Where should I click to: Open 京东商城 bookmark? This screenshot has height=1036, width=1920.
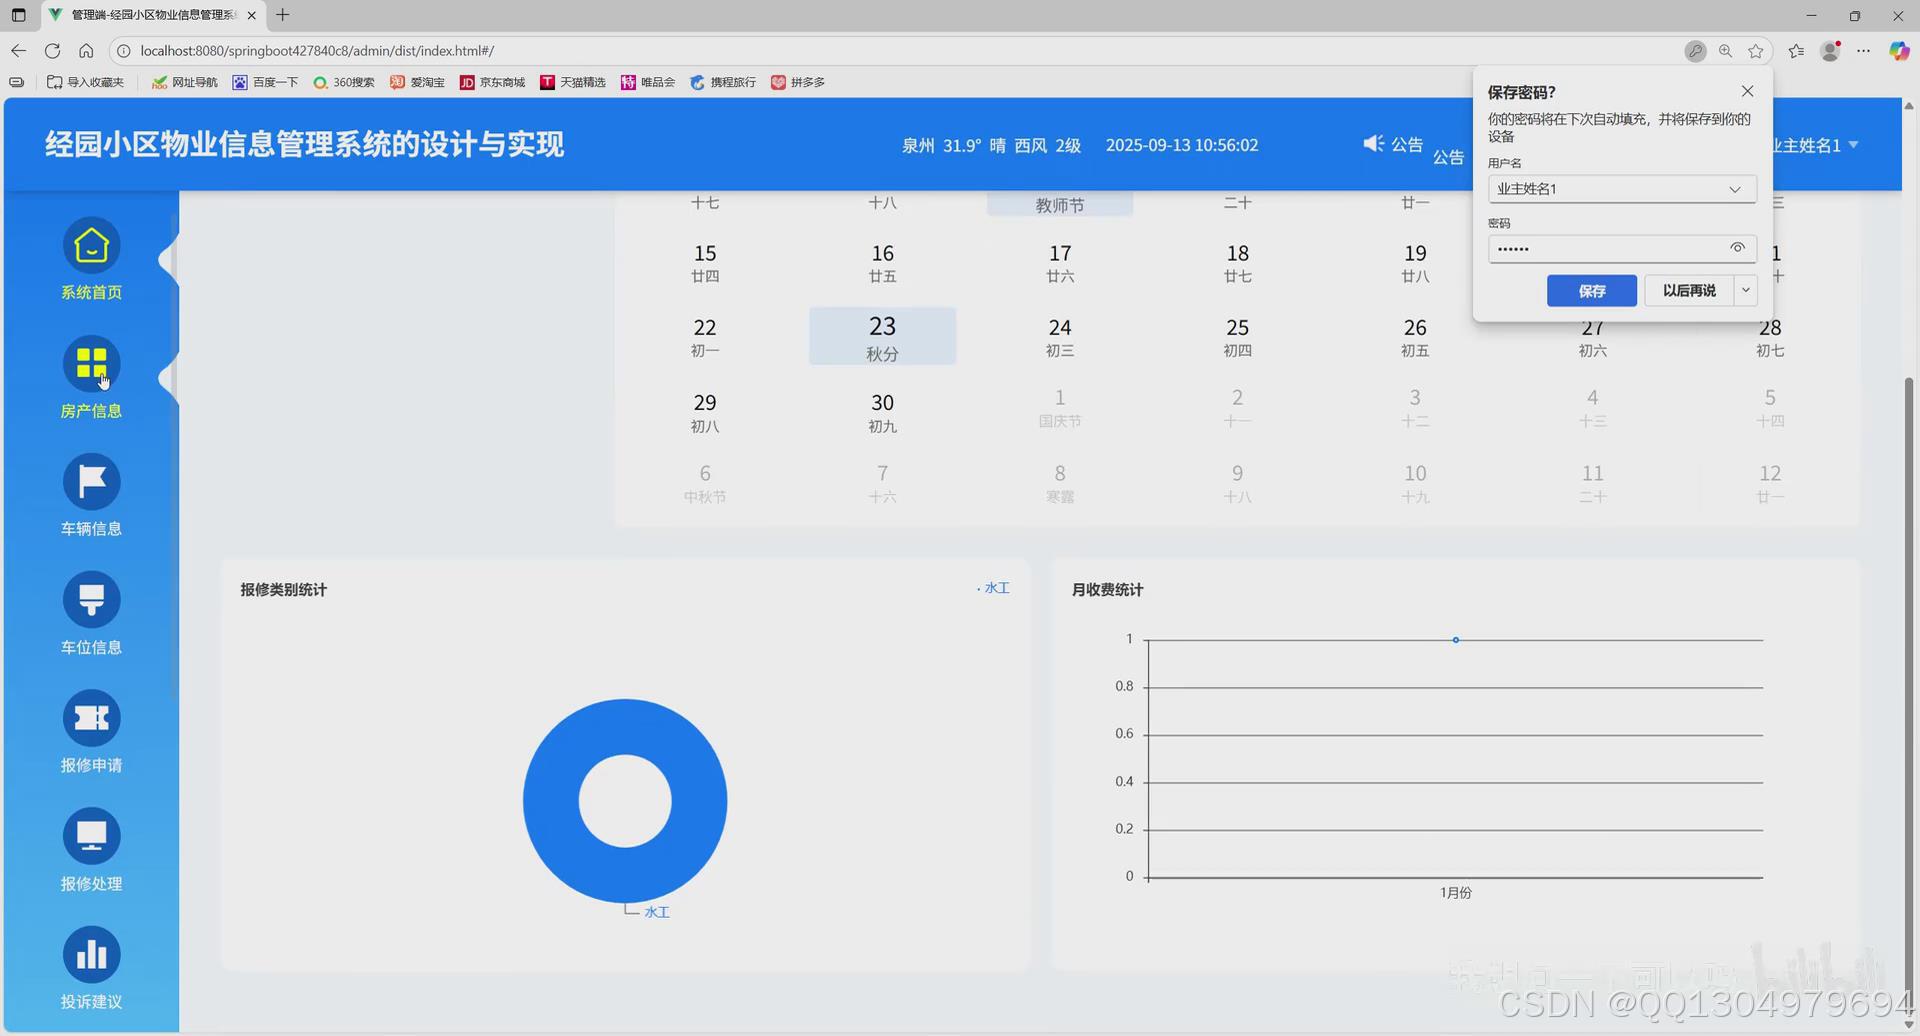tap(493, 82)
